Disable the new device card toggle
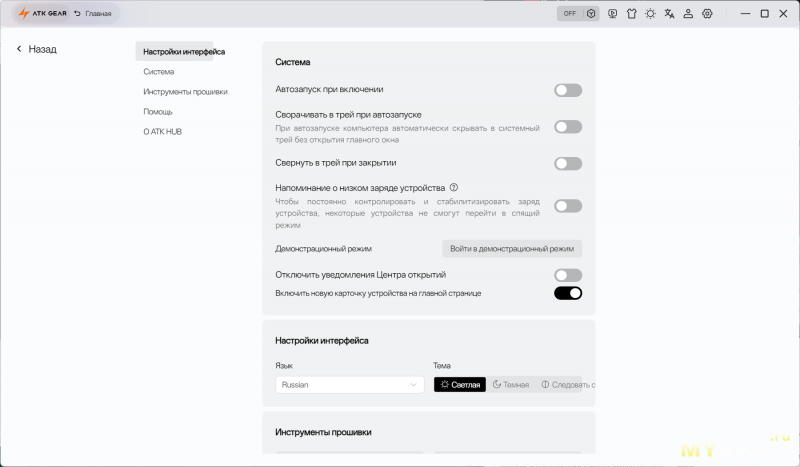This screenshot has height=467, width=800. click(x=568, y=293)
